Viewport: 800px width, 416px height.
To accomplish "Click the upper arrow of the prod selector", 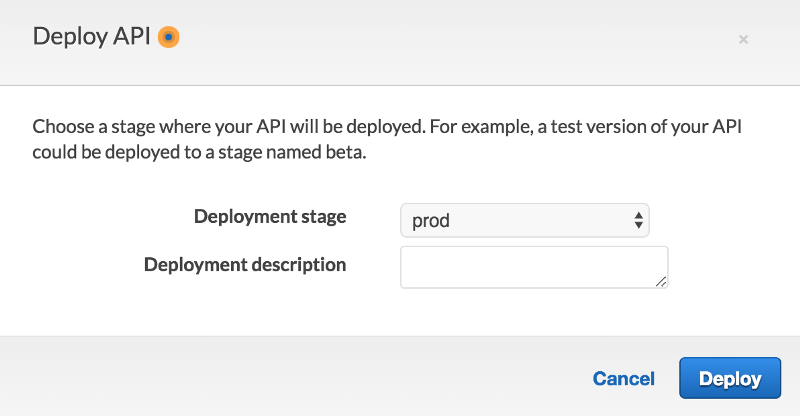I will click(638, 215).
